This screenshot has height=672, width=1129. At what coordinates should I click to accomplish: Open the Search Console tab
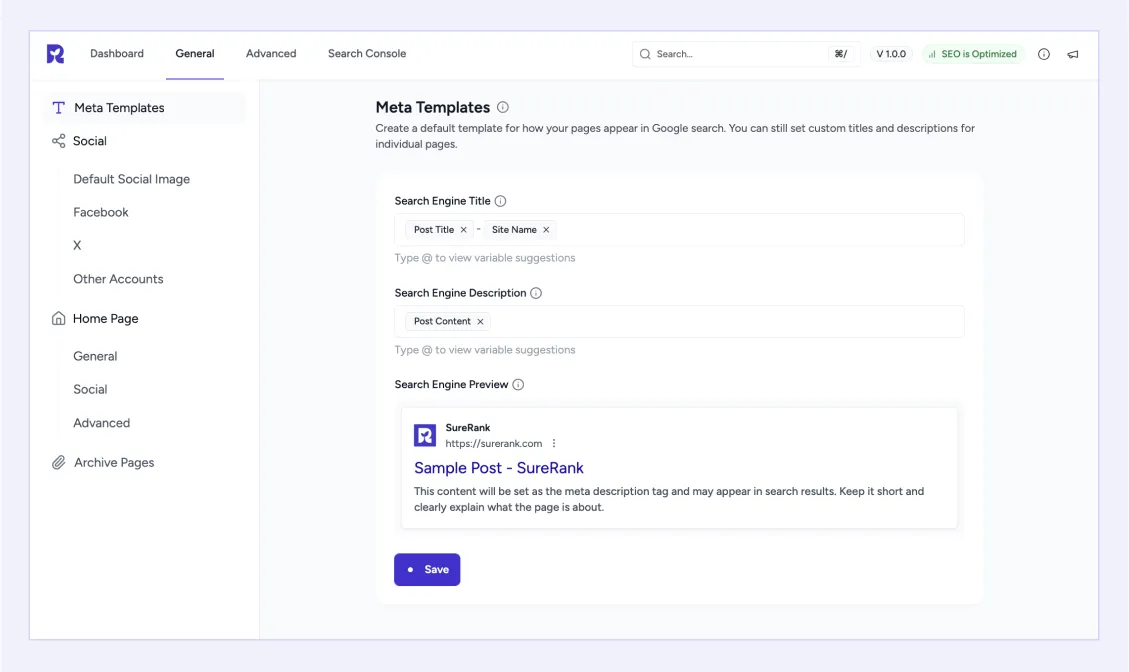coord(367,54)
